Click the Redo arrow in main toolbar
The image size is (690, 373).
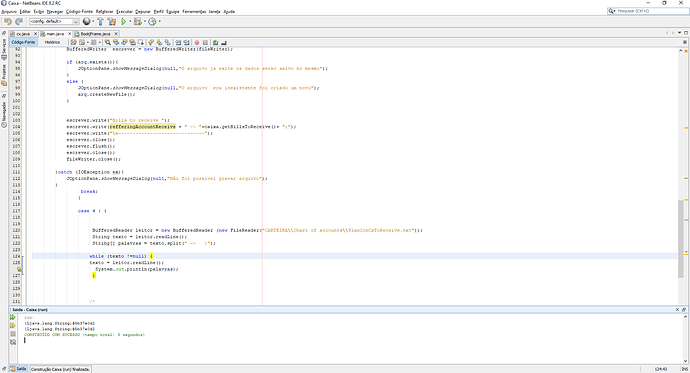click(x=18, y=21)
